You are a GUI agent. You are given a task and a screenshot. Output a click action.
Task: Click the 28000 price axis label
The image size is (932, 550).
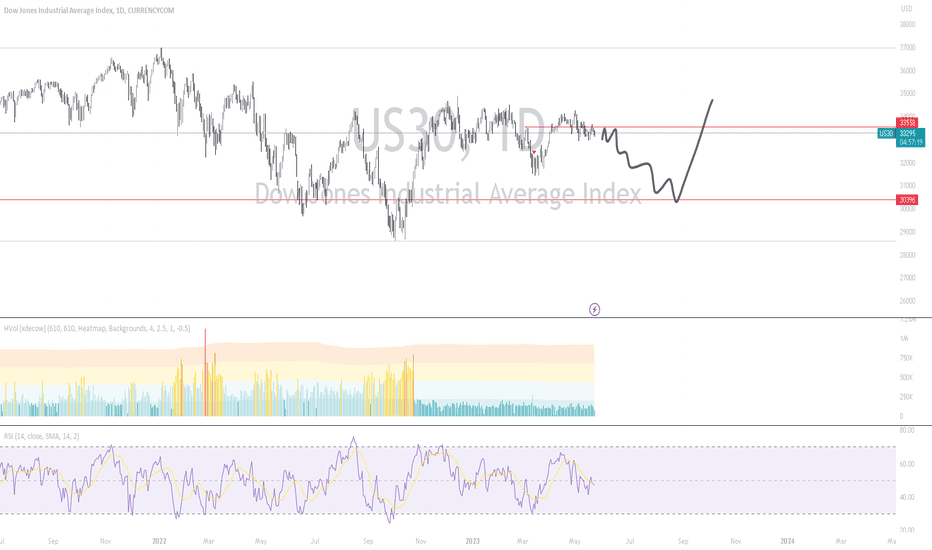click(x=908, y=255)
